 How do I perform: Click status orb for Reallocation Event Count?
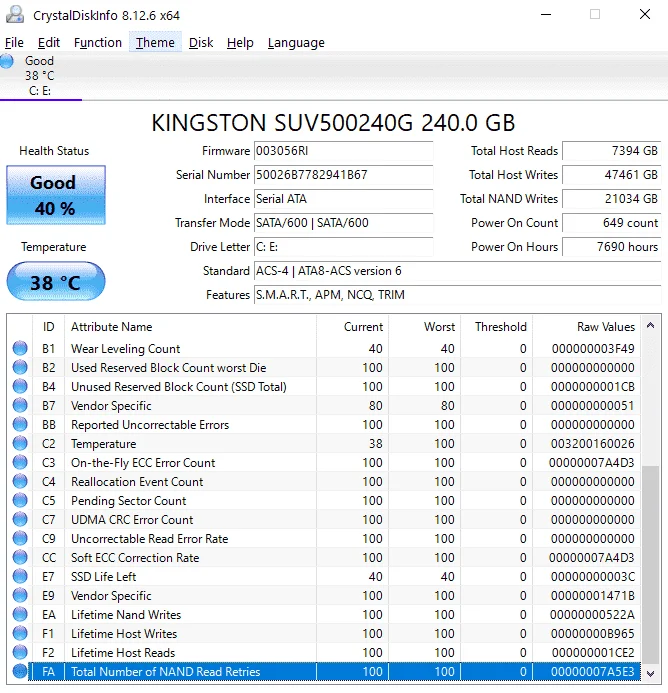(20, 481)
